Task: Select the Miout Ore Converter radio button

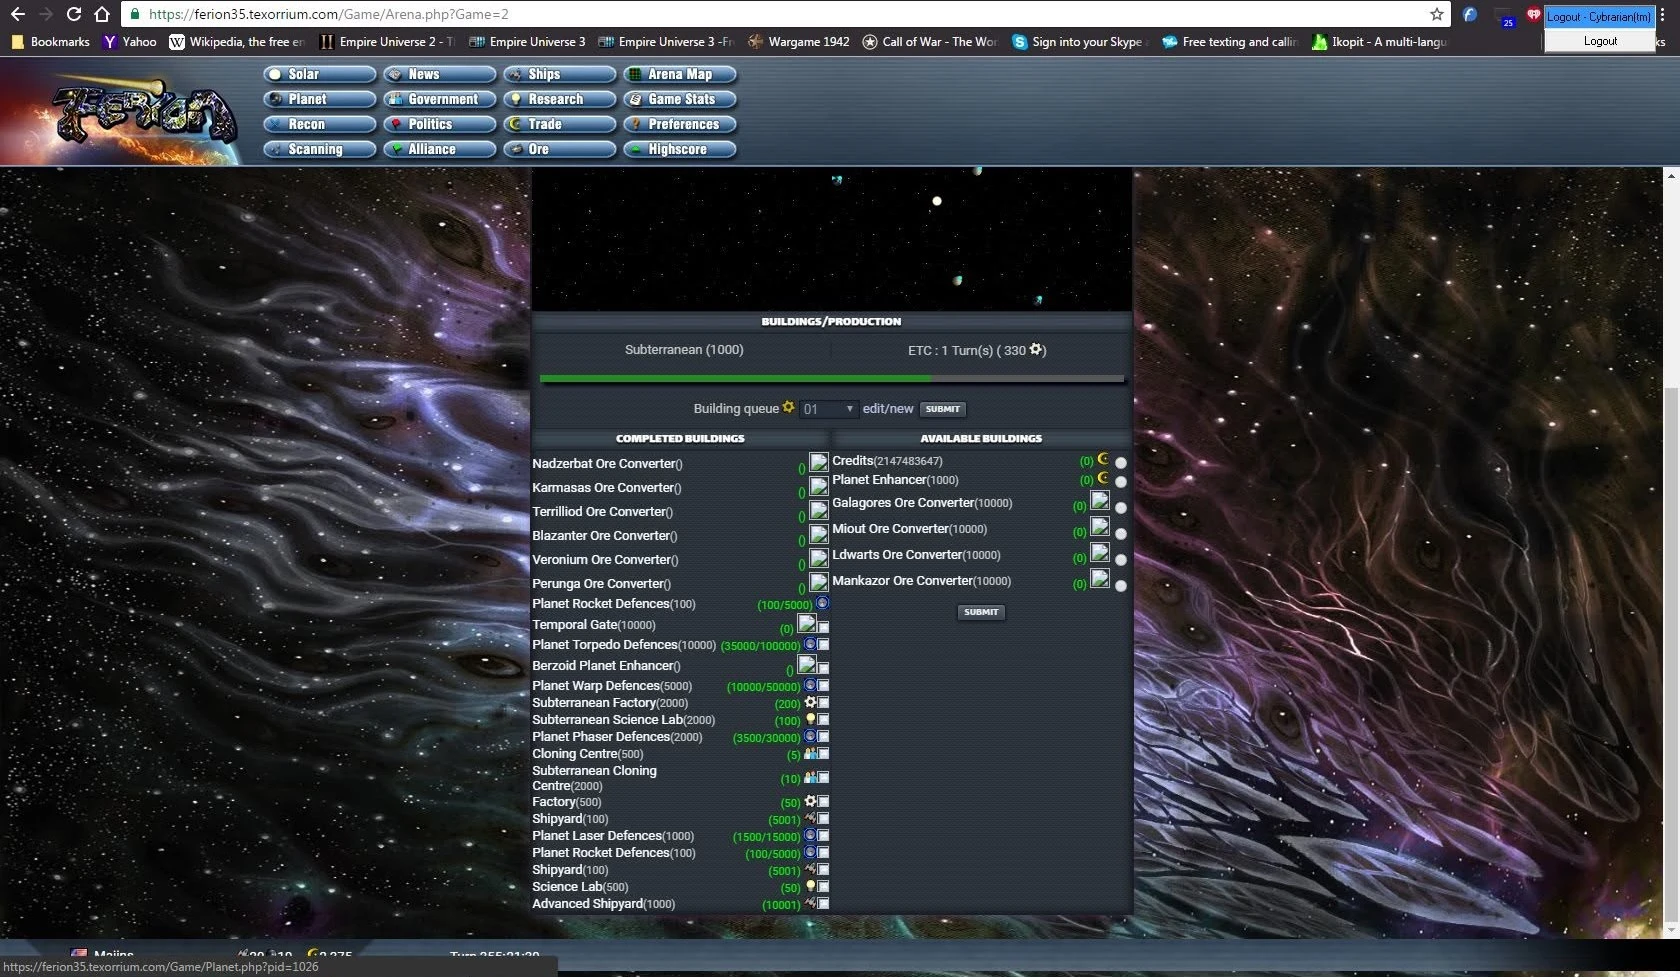Action: point(1121,534)
